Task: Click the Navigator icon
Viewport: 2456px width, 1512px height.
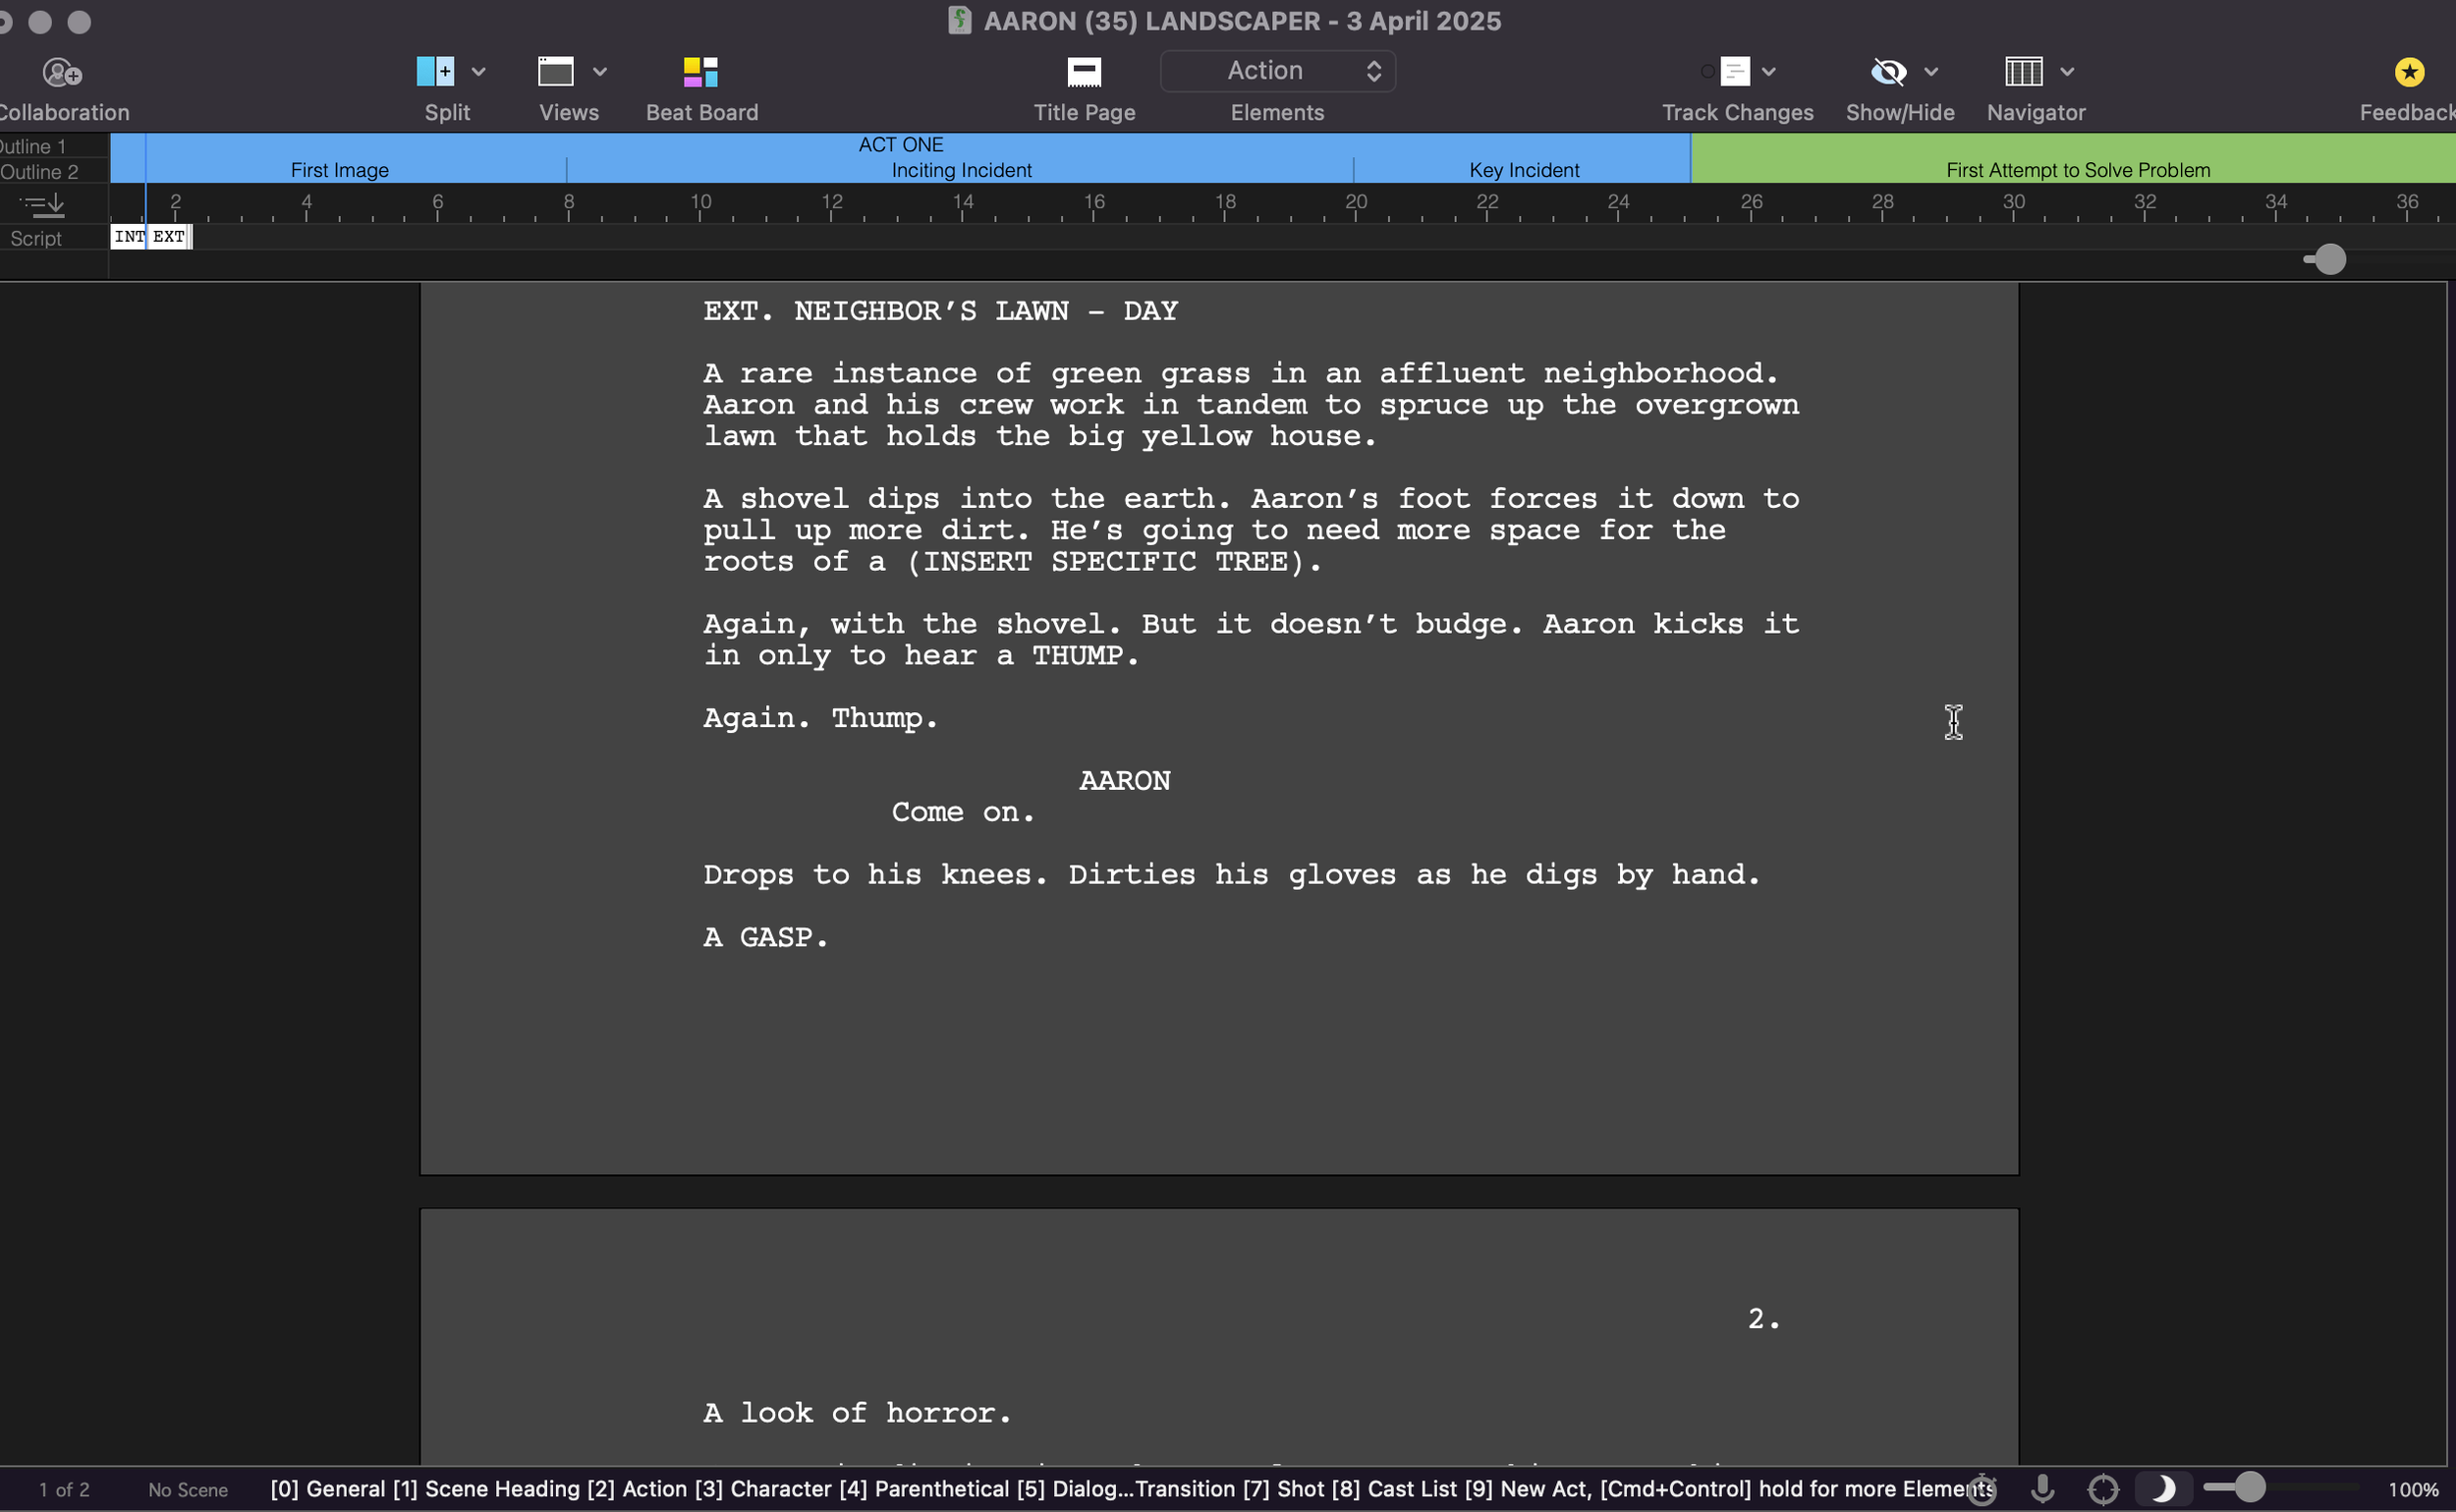Action: pyautogui.click(x=2023, y=72)
